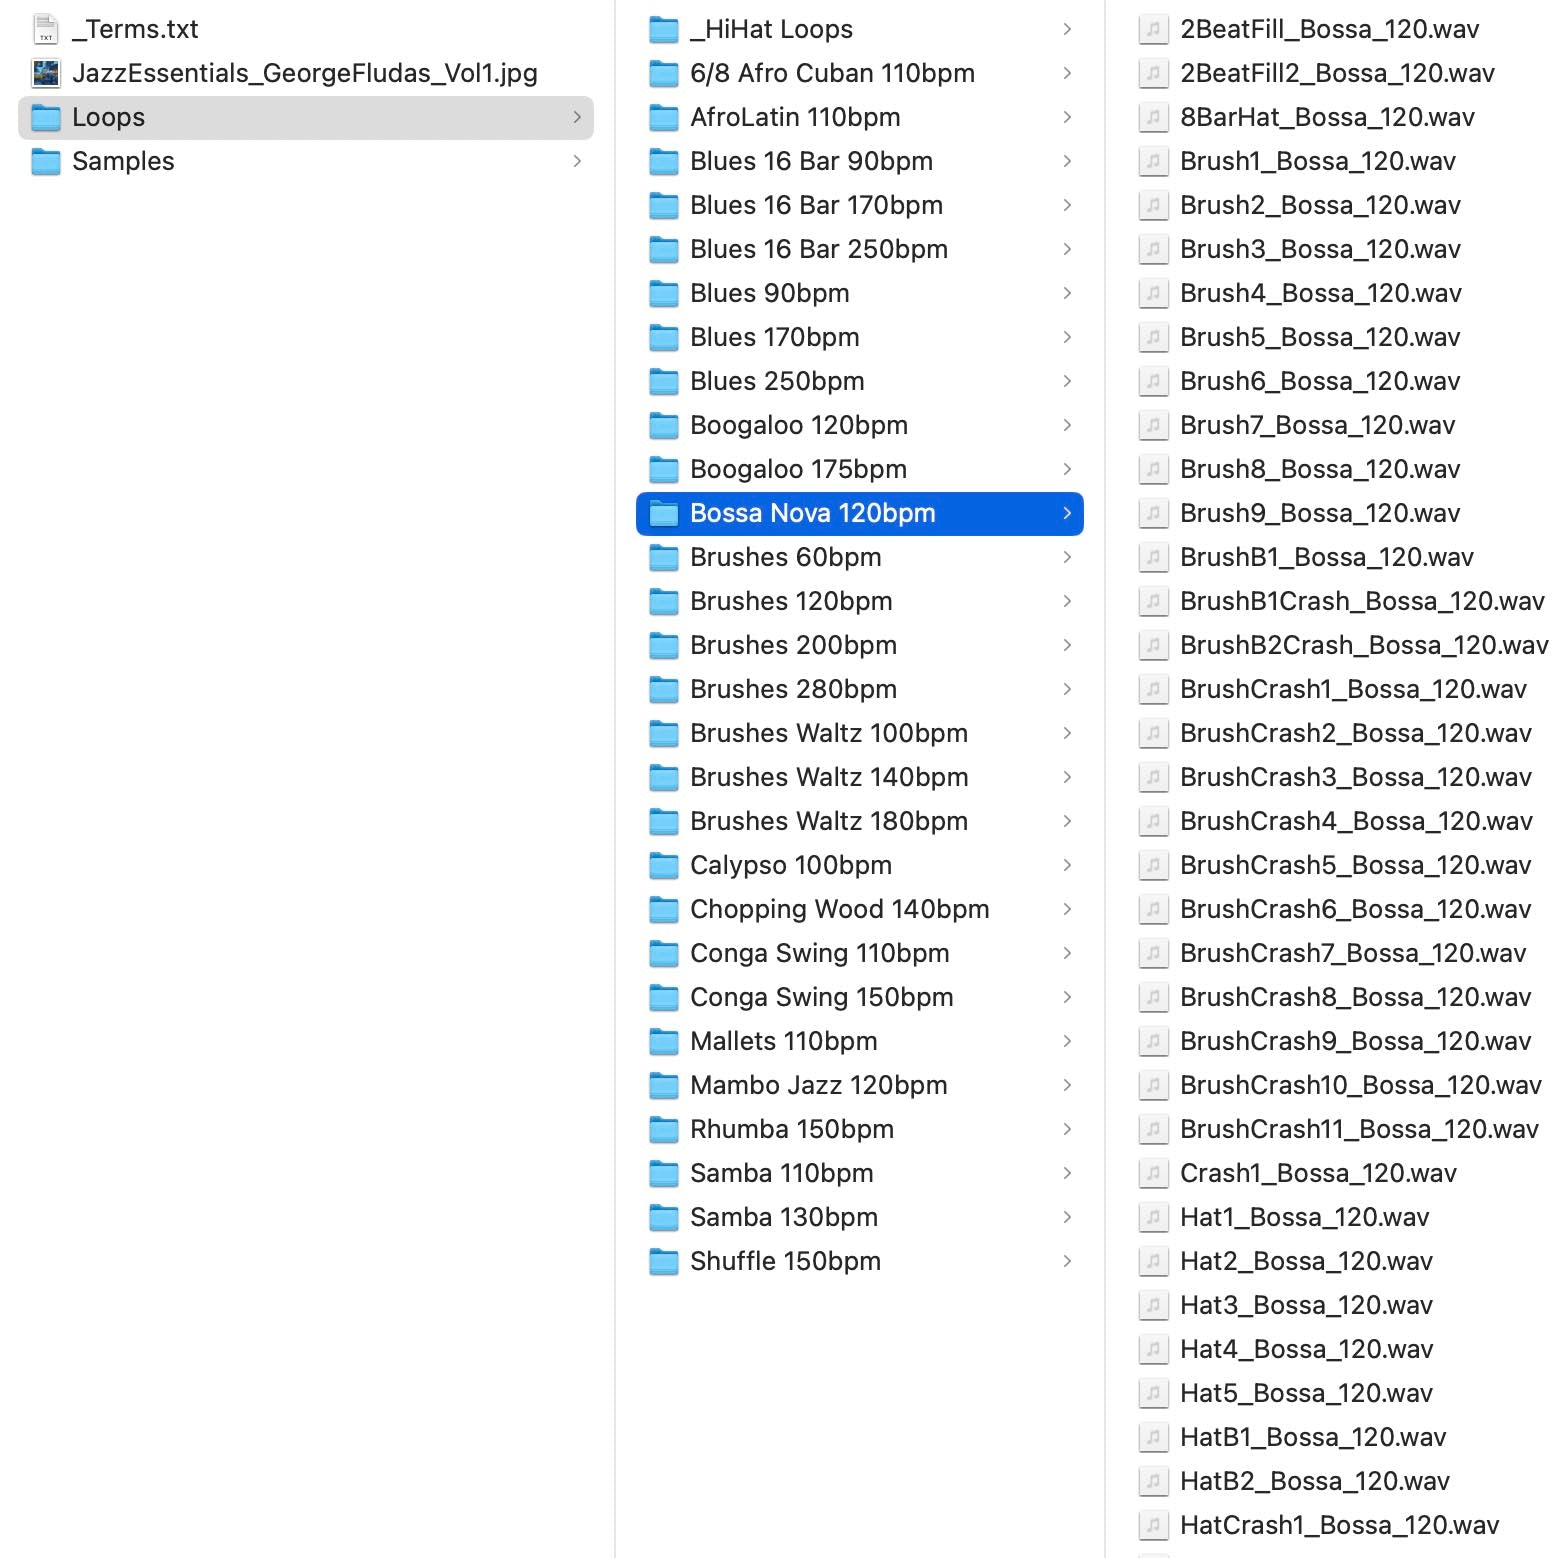Click the Samples folder icon
The height and width of the screenshot is (1558, 1560).
[x=46, y=161]
